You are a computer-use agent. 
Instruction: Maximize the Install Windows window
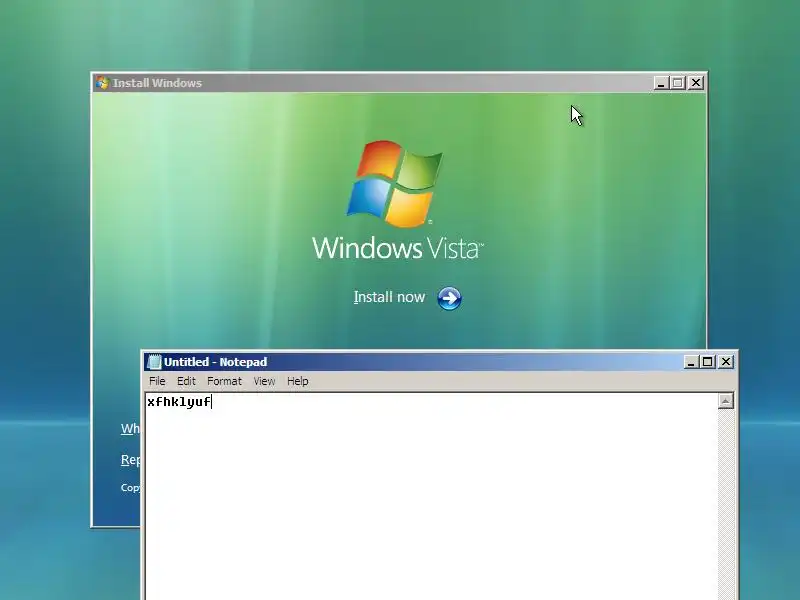678,83
